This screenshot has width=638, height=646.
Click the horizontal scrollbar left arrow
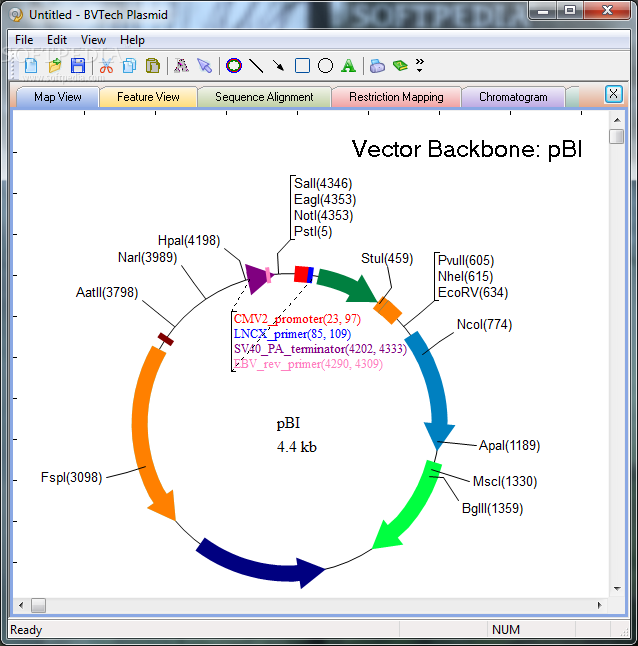(21, 605)
